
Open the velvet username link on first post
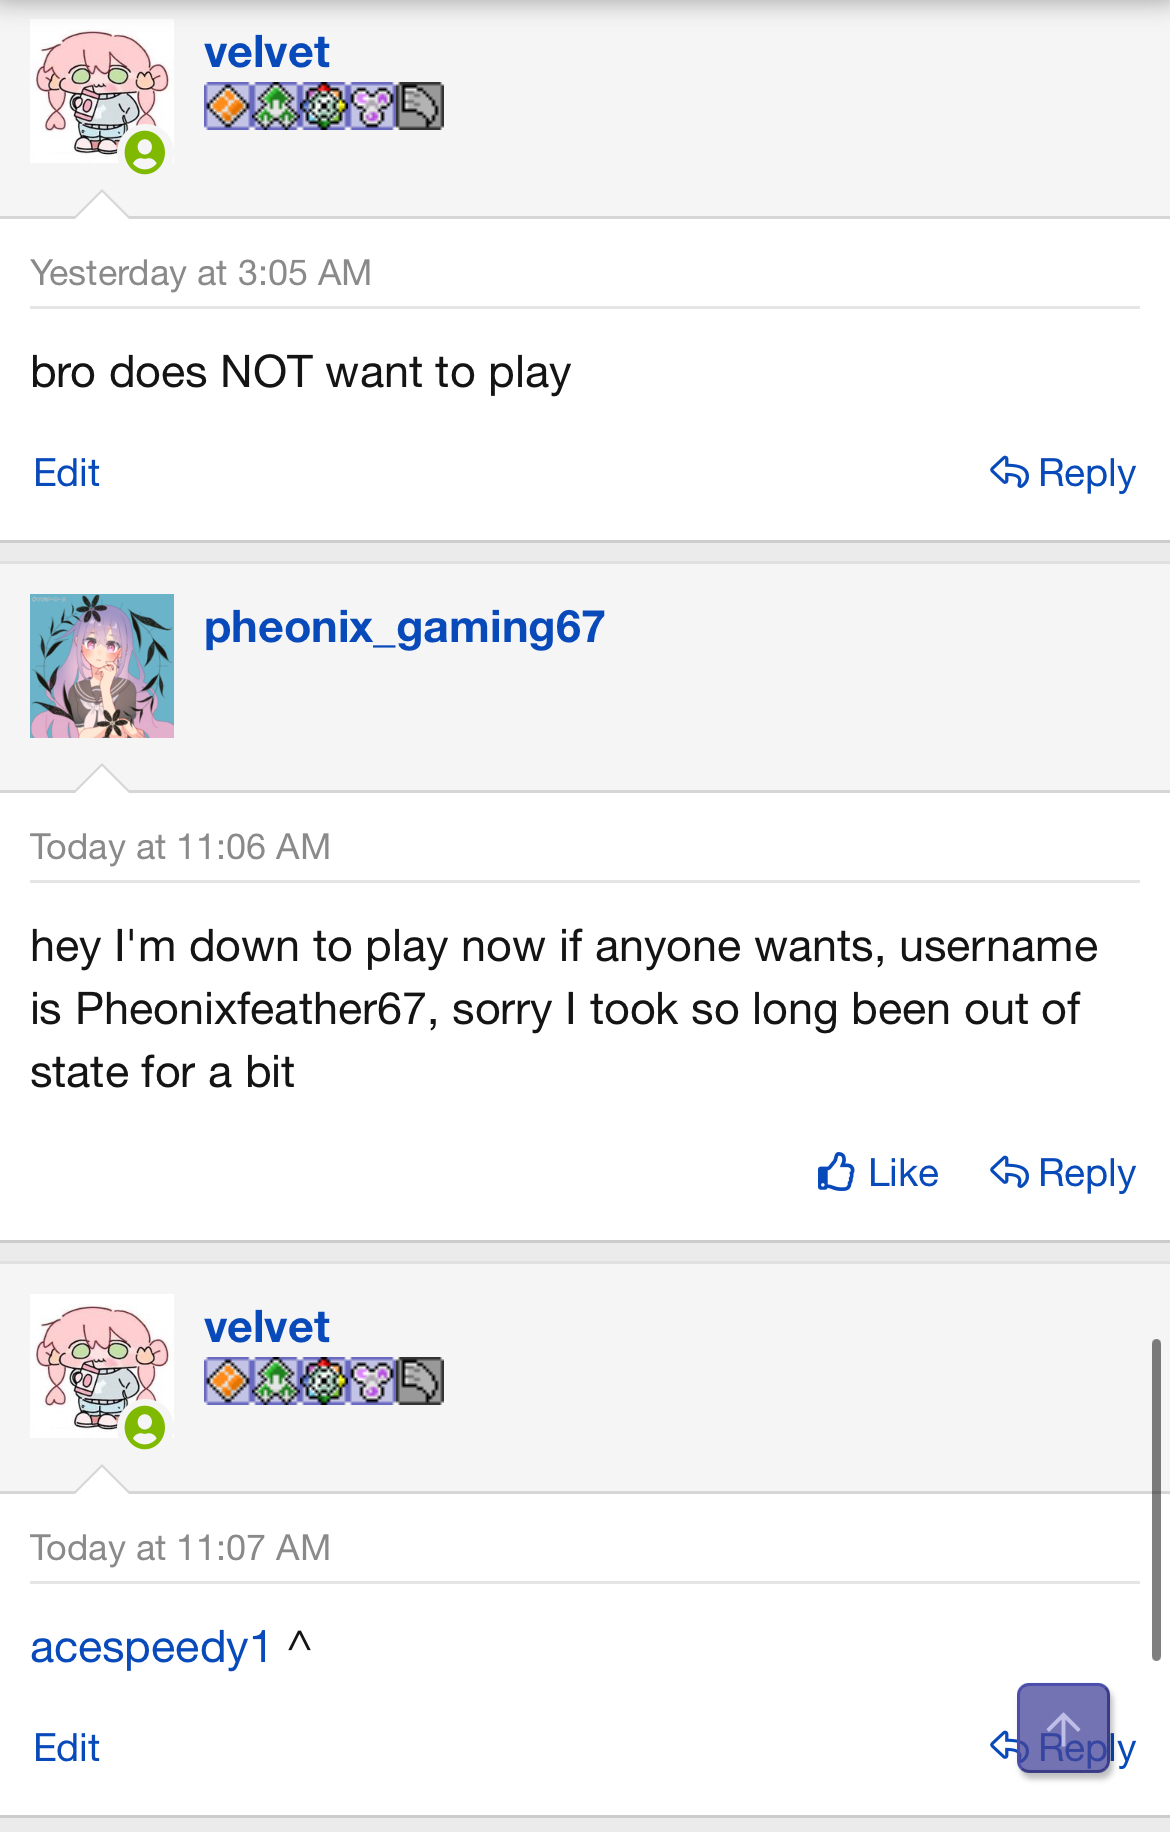(x=267, y=52)
